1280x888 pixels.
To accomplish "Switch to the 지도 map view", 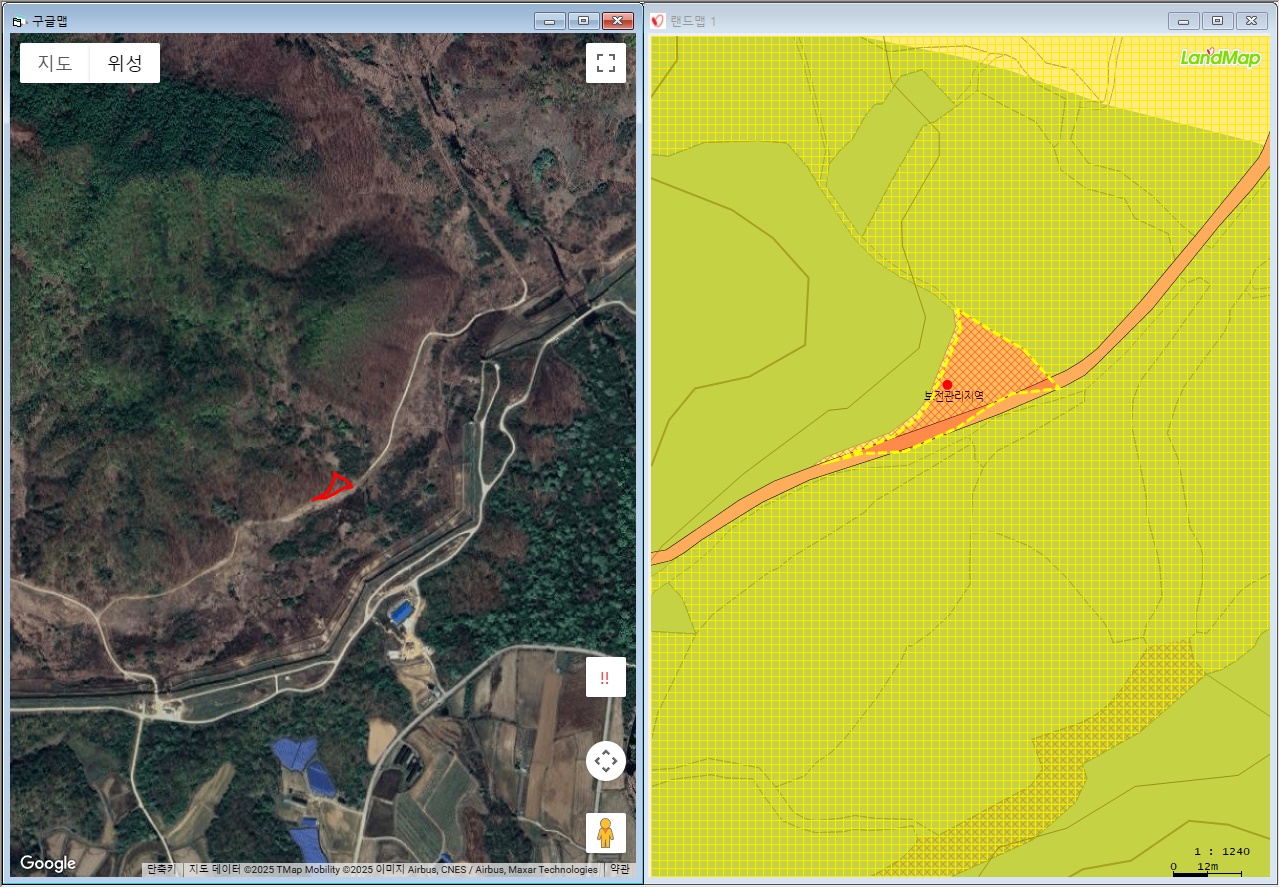I will pyautogui.click(x=55, y=63).
